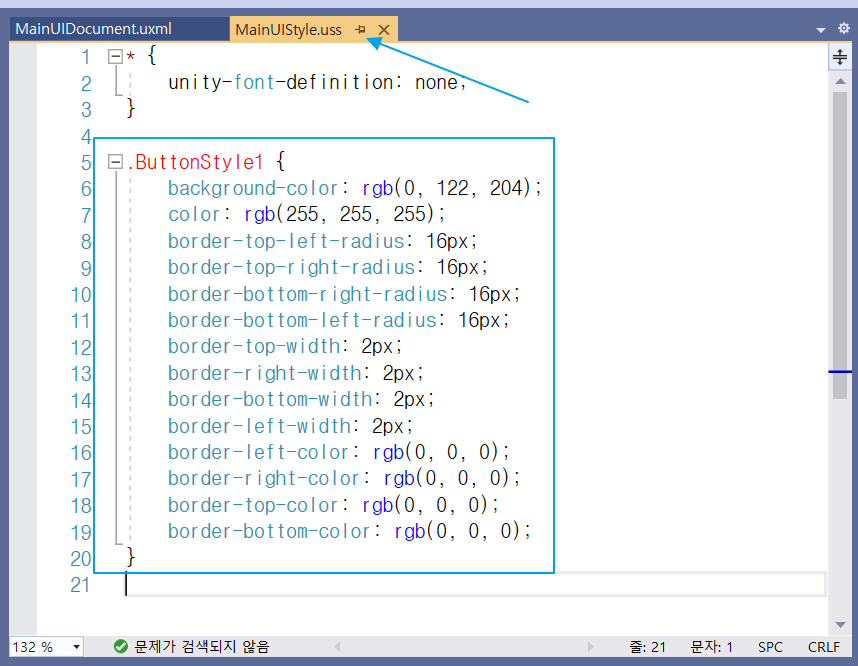The height and width of the screenshot is (666, 858).
Task: Pin the MainUIStyle.uss tab
Action: click(361, 30)
